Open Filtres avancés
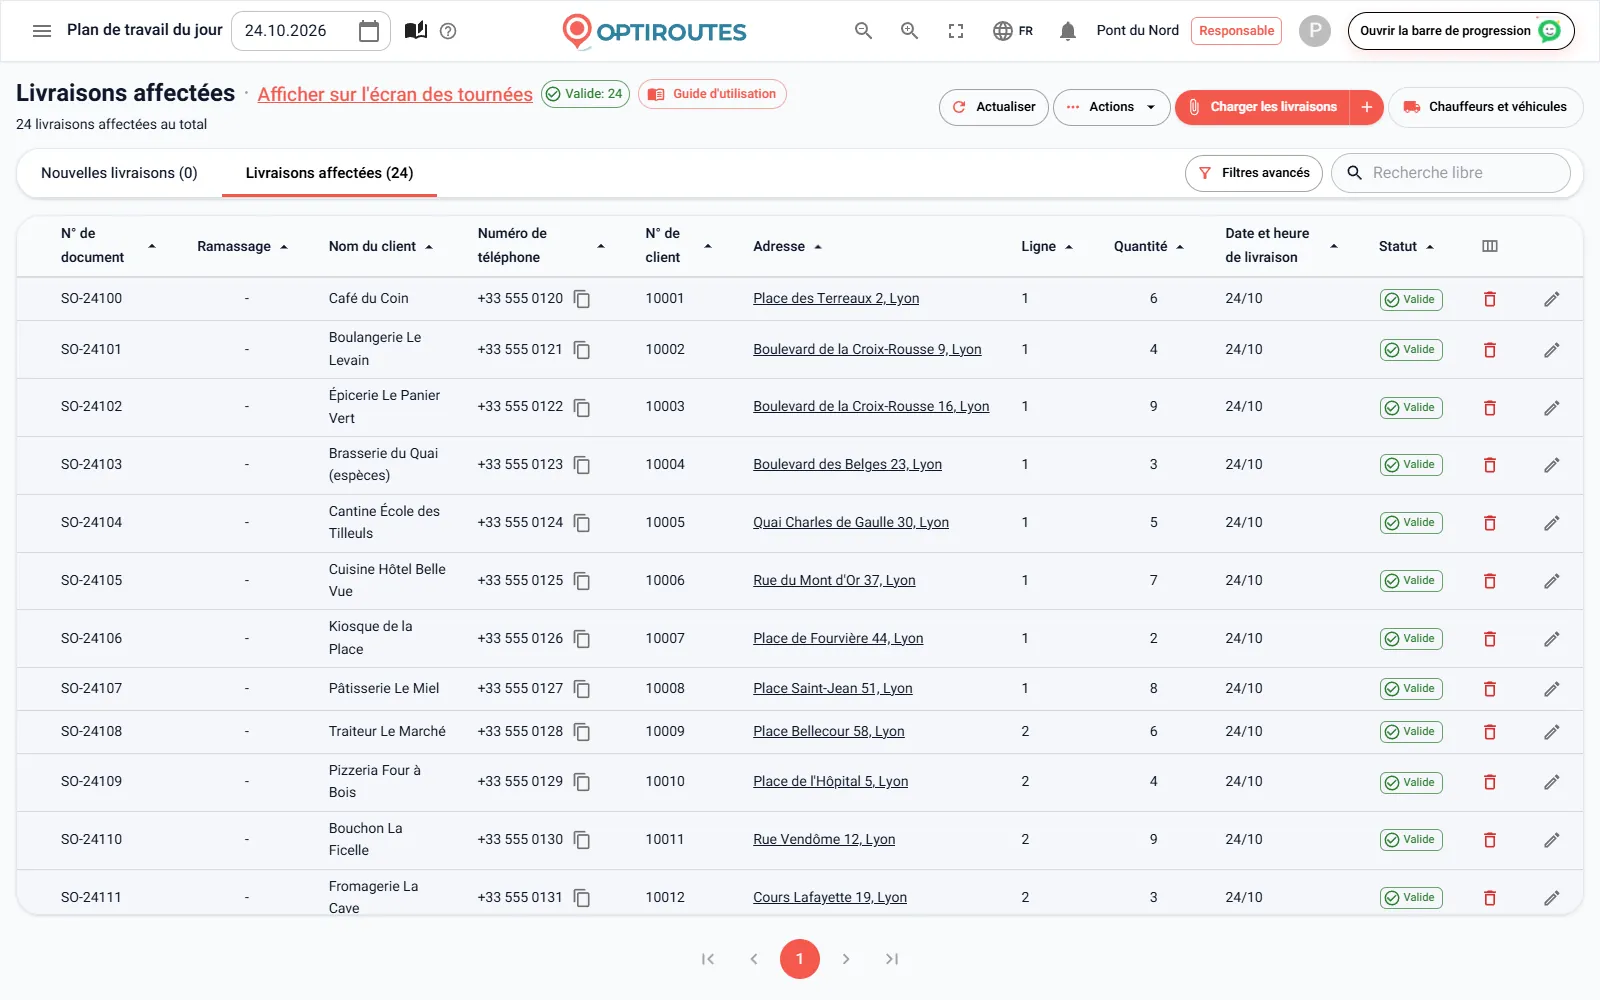This screenshot has width=1600, height=1000. (1254, 173)
